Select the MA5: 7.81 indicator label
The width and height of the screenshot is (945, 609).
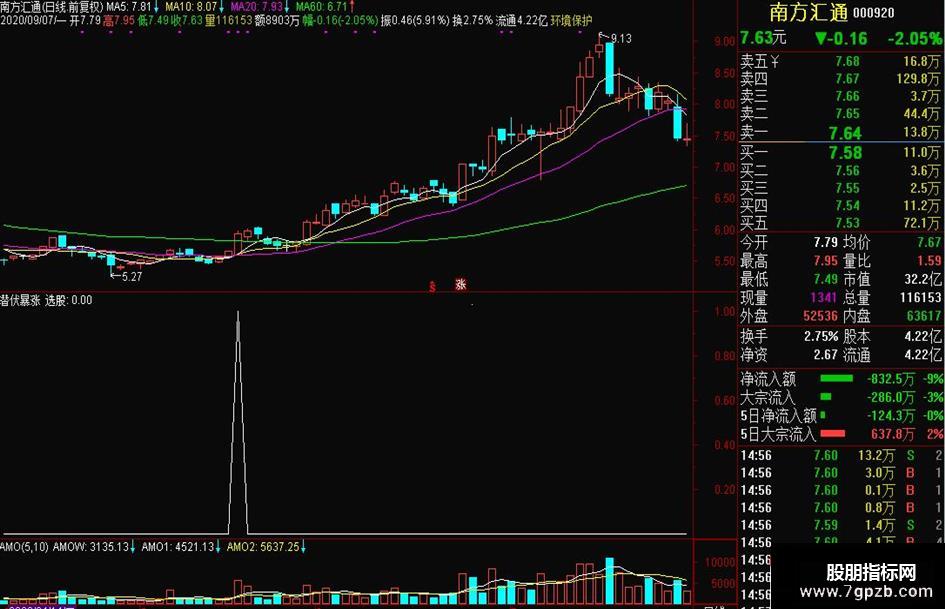129,7
